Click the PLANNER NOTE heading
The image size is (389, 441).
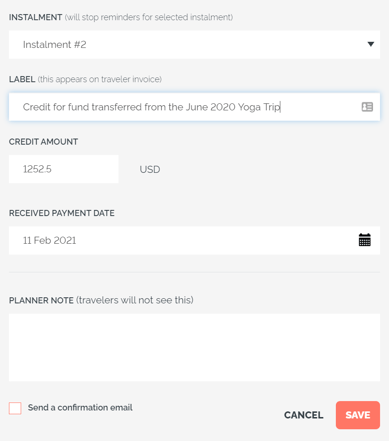(x=41, y=300)
